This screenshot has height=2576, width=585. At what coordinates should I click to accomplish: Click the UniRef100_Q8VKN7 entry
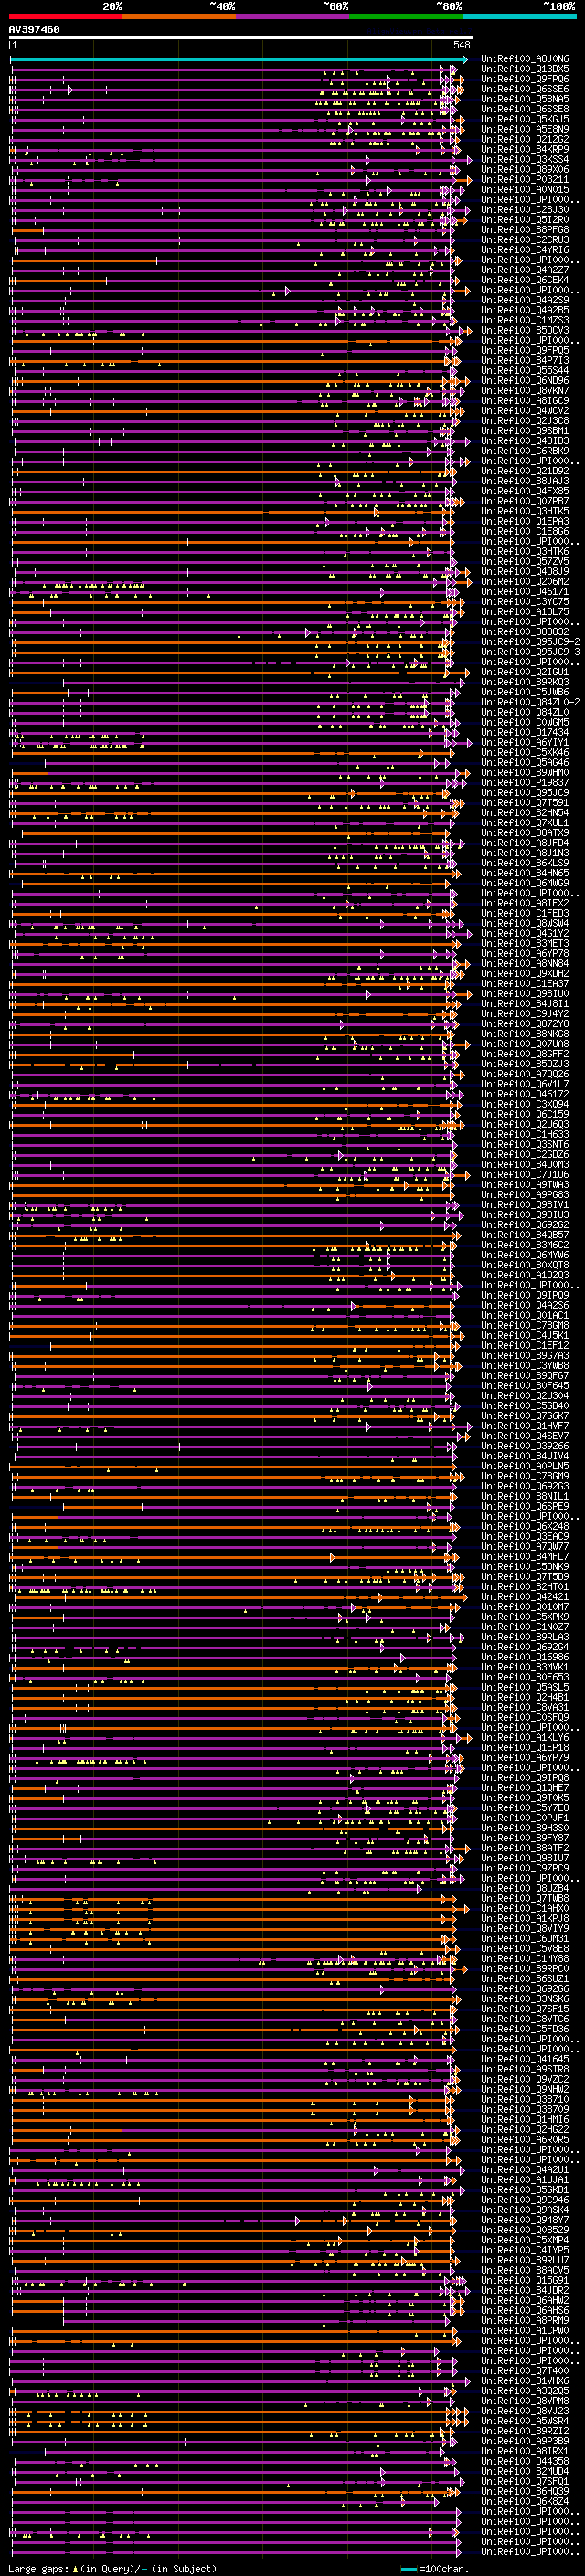pyautogui.click(x=525, y=390)
